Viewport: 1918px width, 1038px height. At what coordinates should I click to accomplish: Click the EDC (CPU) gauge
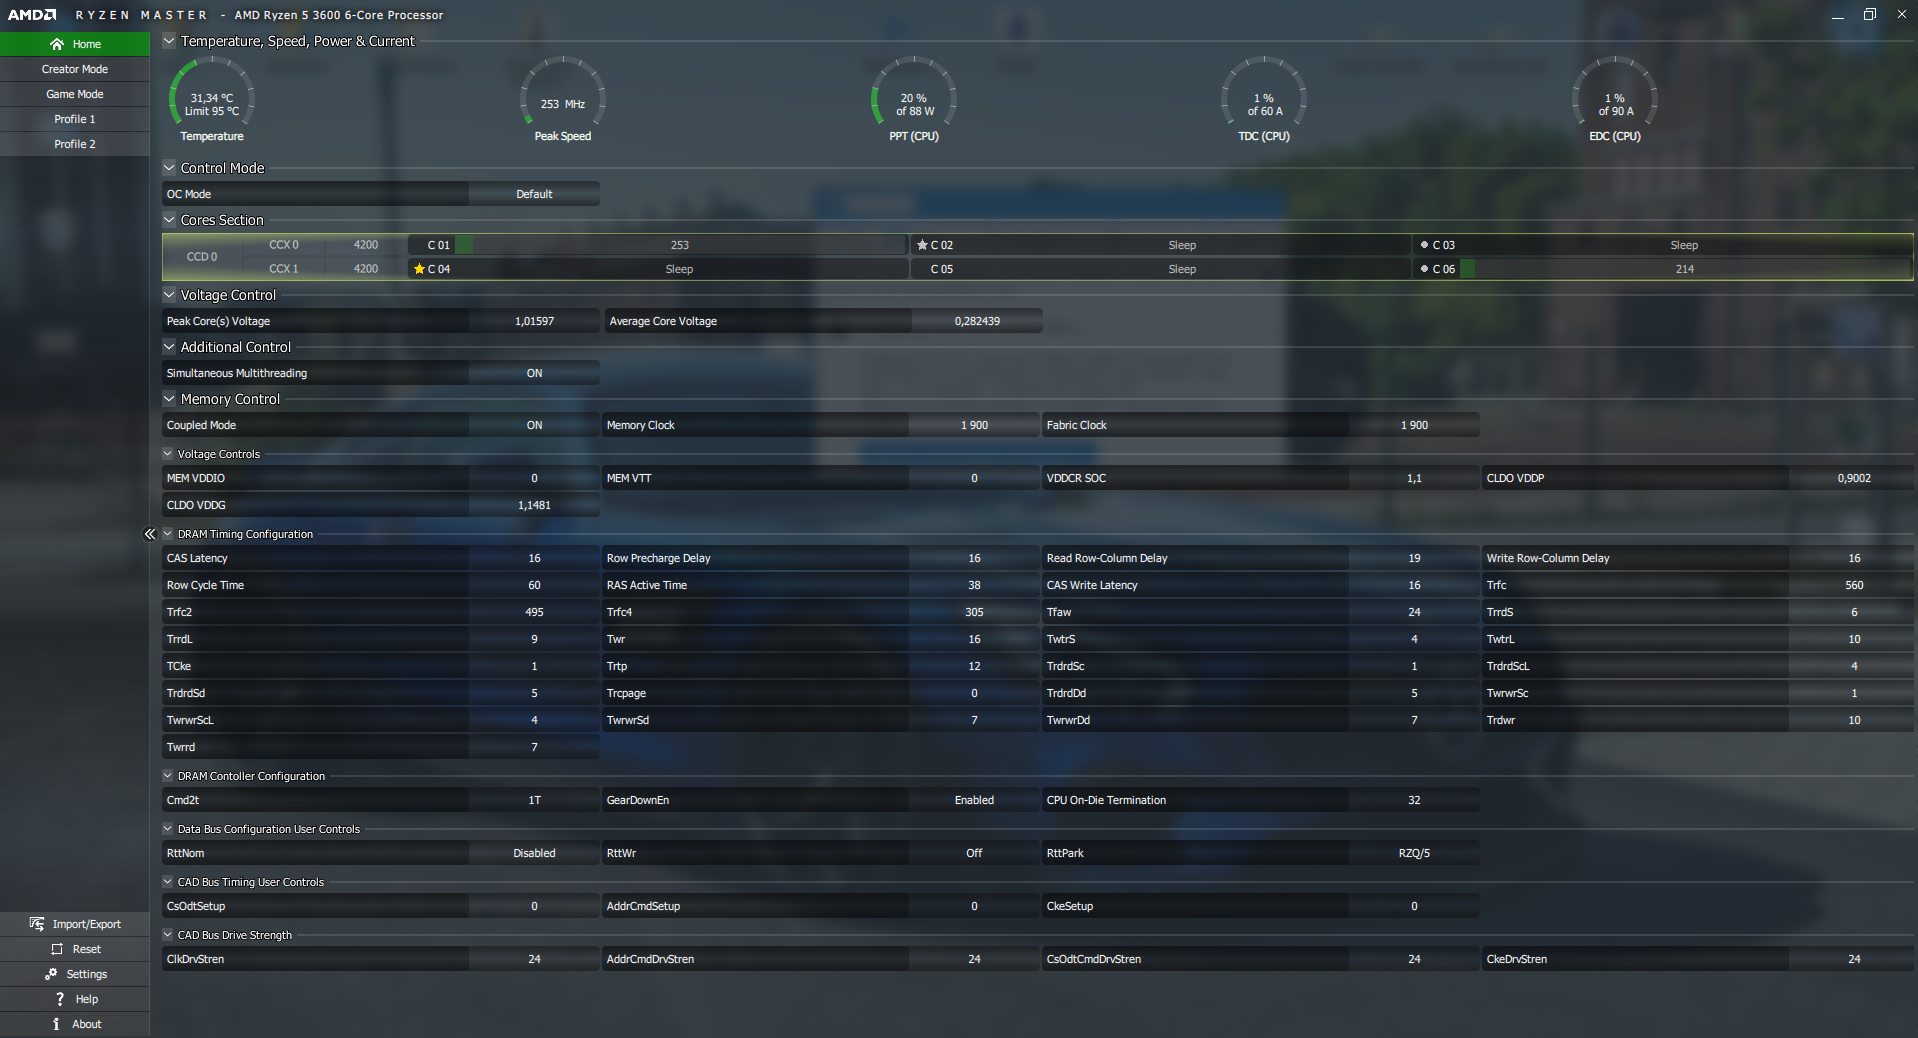pos(1615,99)
